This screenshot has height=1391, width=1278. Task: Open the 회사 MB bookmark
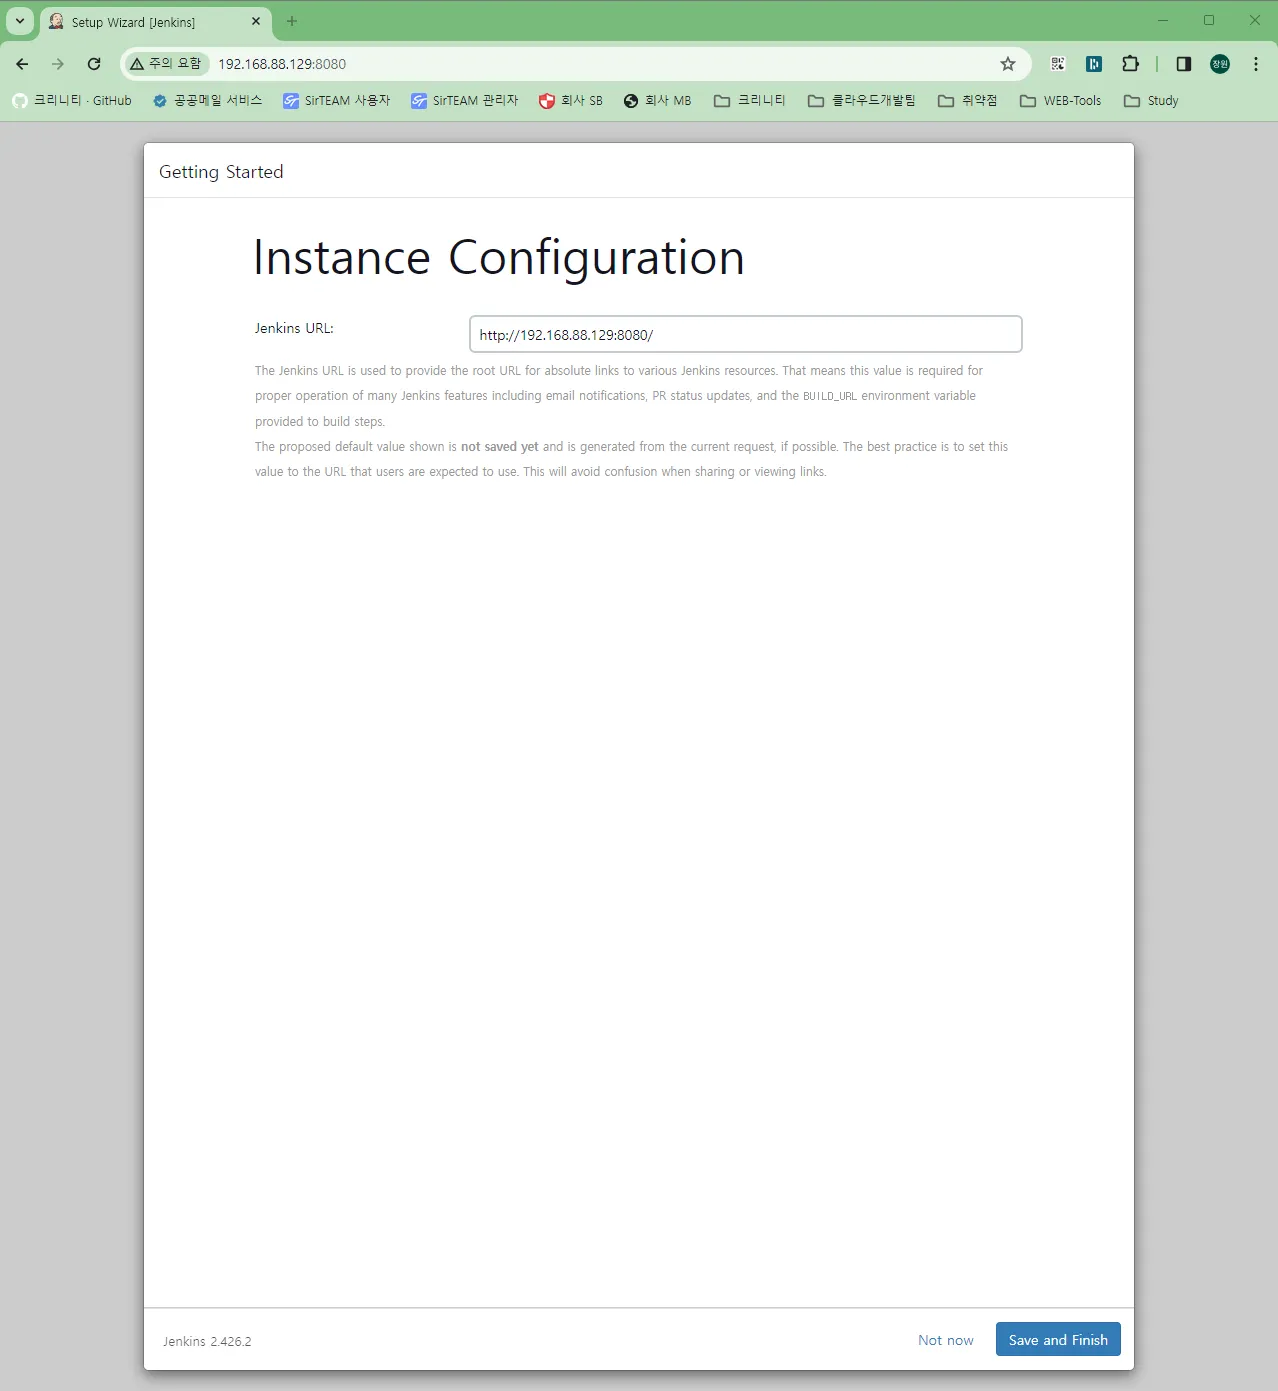pyautogui.click(x=658, y=101)
